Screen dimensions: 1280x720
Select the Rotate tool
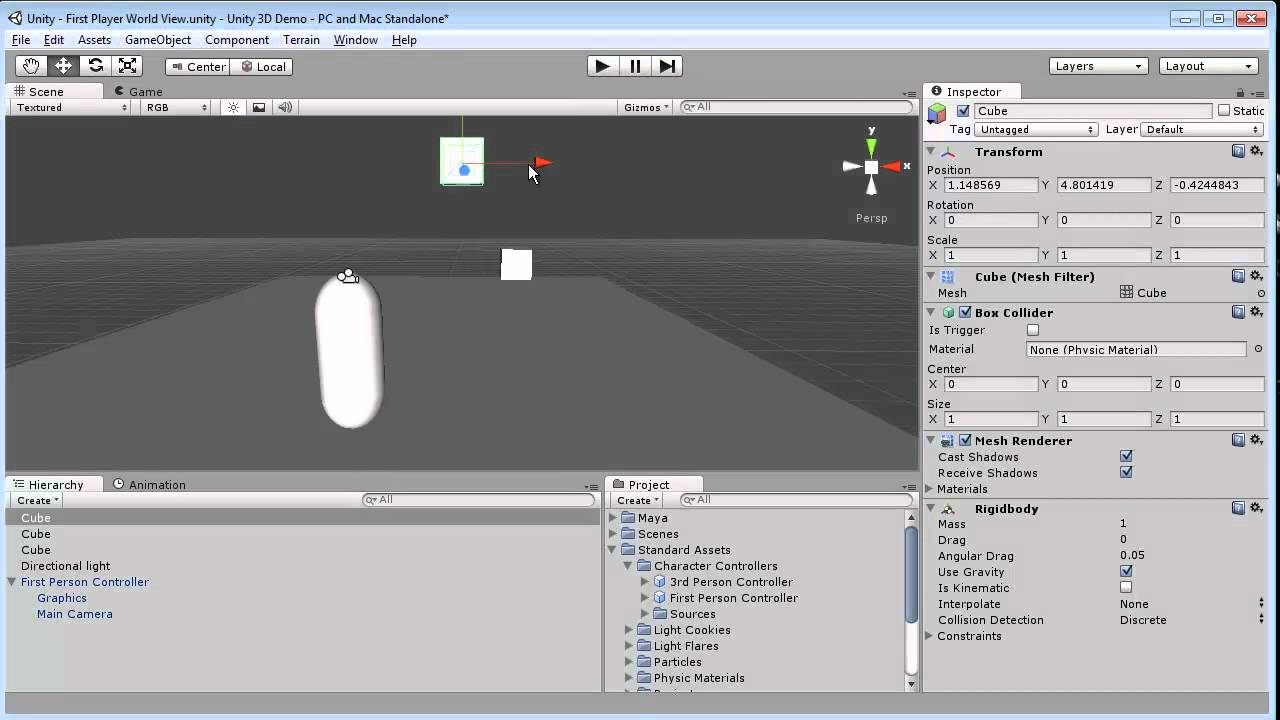point(95,65)
